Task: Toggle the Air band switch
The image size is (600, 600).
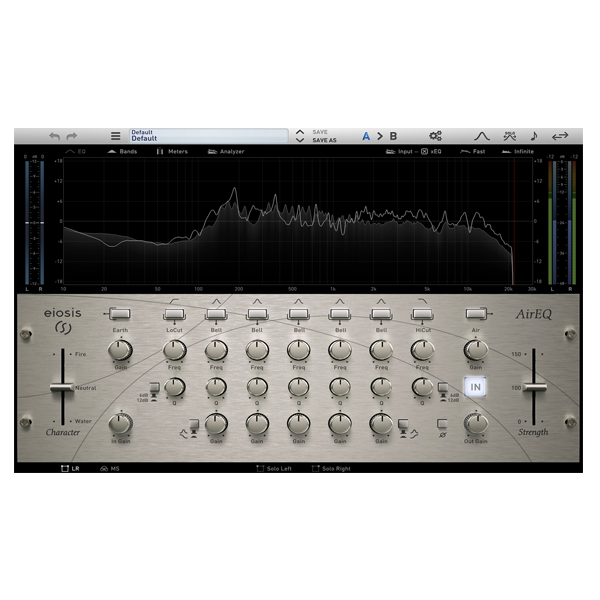Action: coord(476,313)
